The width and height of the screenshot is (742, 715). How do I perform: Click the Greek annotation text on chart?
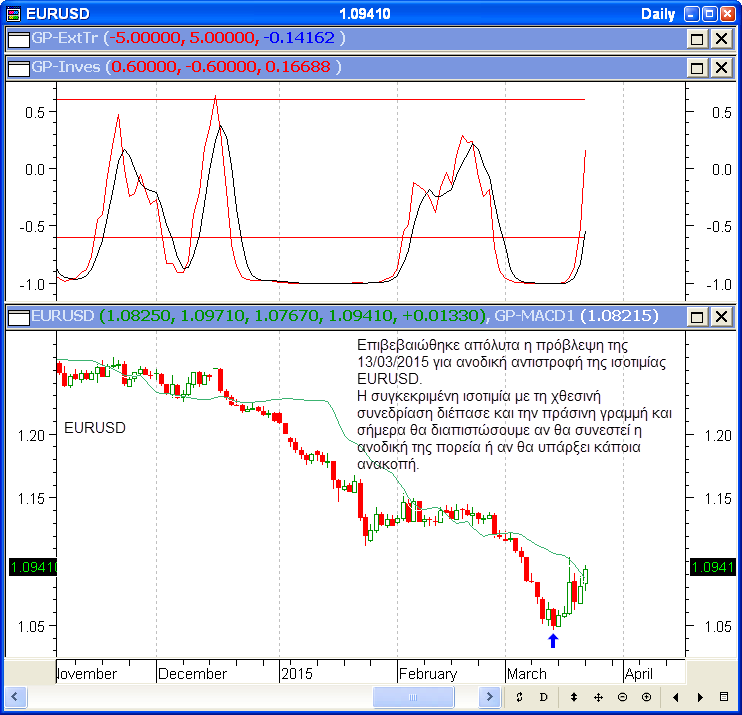coord(514,404)
